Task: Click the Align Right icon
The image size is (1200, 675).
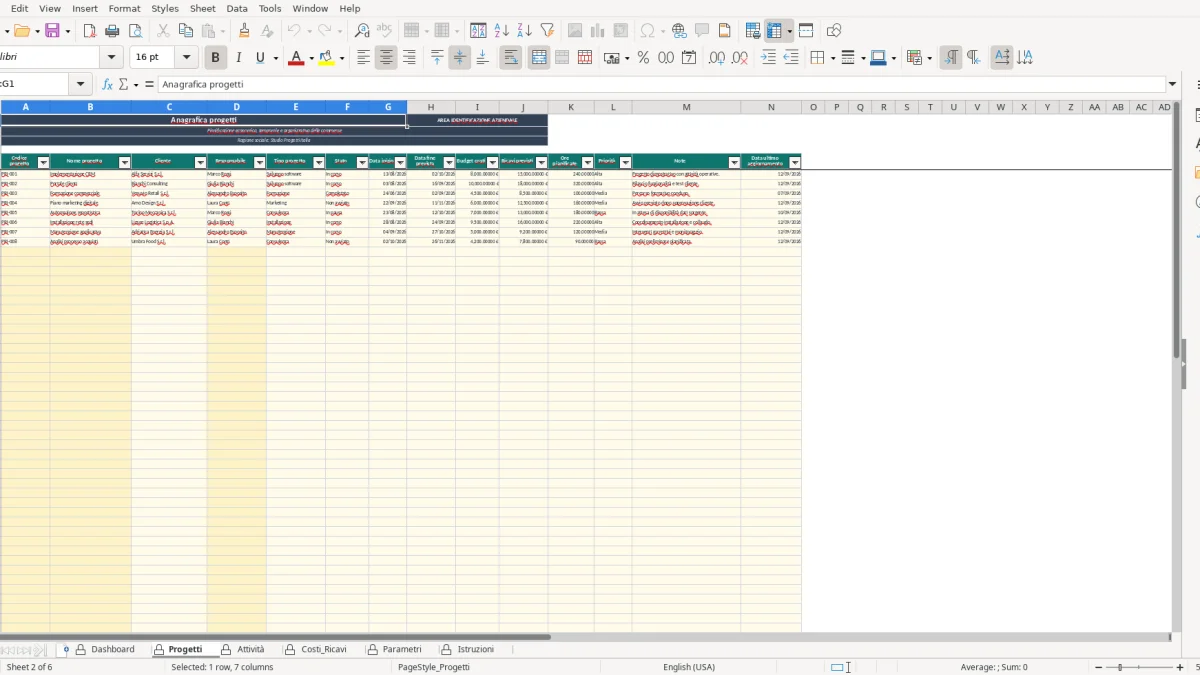Action: 409,58
